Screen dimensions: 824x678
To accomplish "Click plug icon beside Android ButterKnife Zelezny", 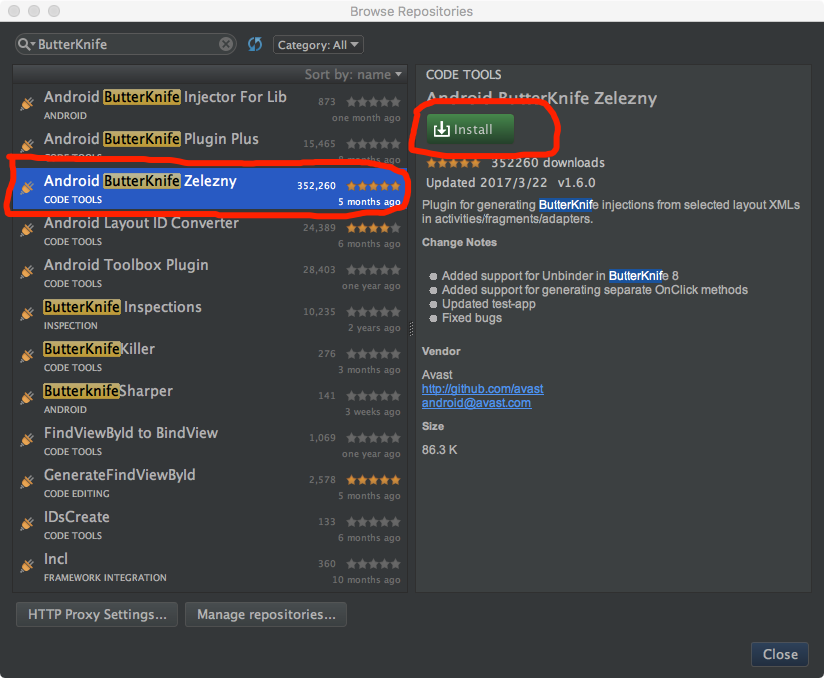I will (27, 188).
